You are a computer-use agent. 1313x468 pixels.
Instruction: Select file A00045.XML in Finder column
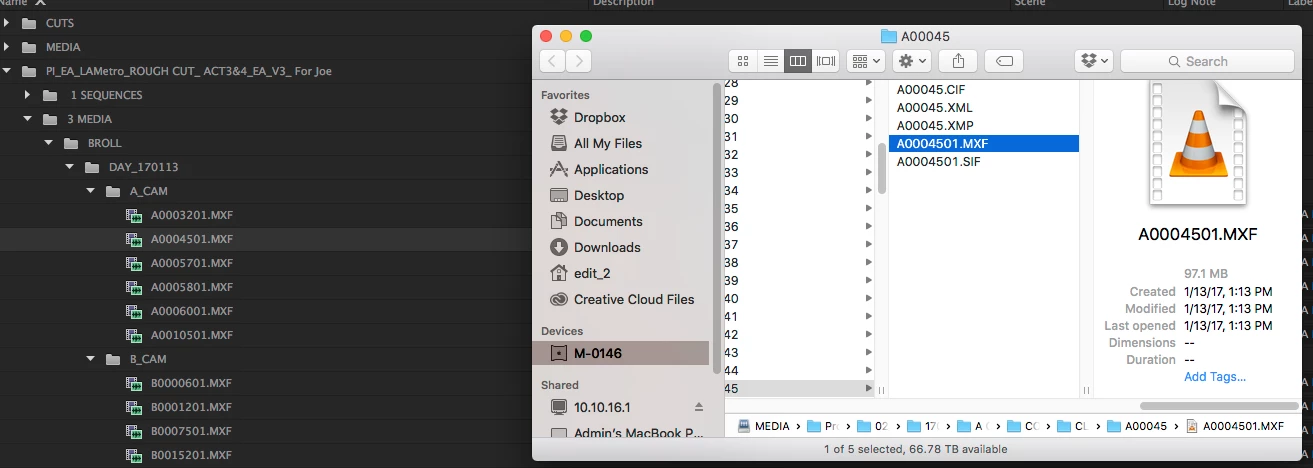click(935, 107)
